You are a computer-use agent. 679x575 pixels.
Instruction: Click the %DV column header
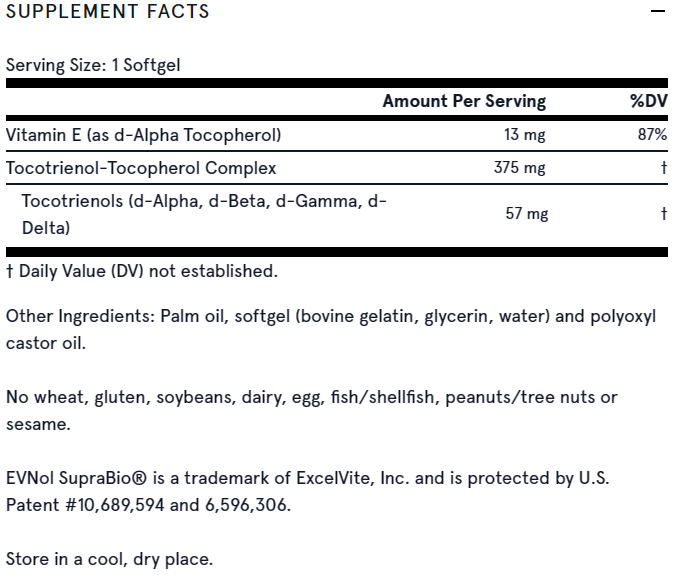click(x=646, y=101)
